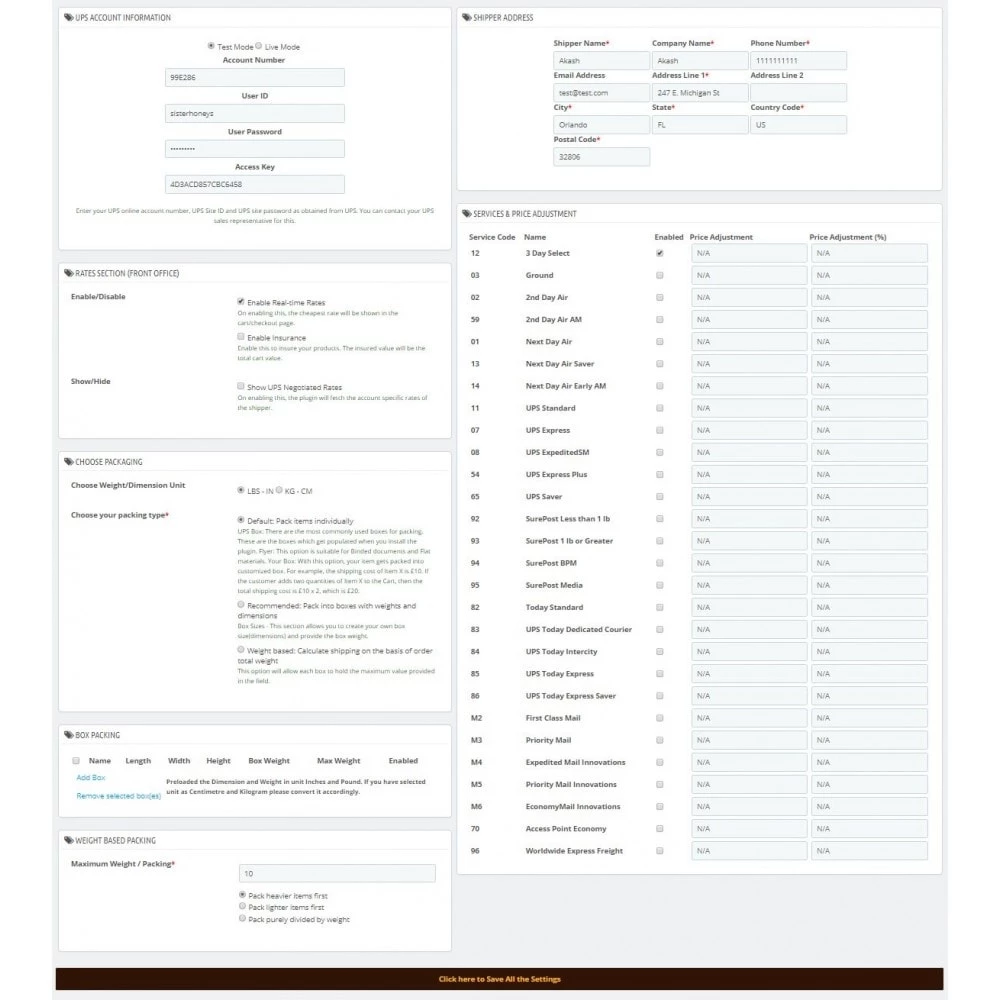
Task: Edit Price Adjustment for 3 Day Select
Action: click(749, 253)
